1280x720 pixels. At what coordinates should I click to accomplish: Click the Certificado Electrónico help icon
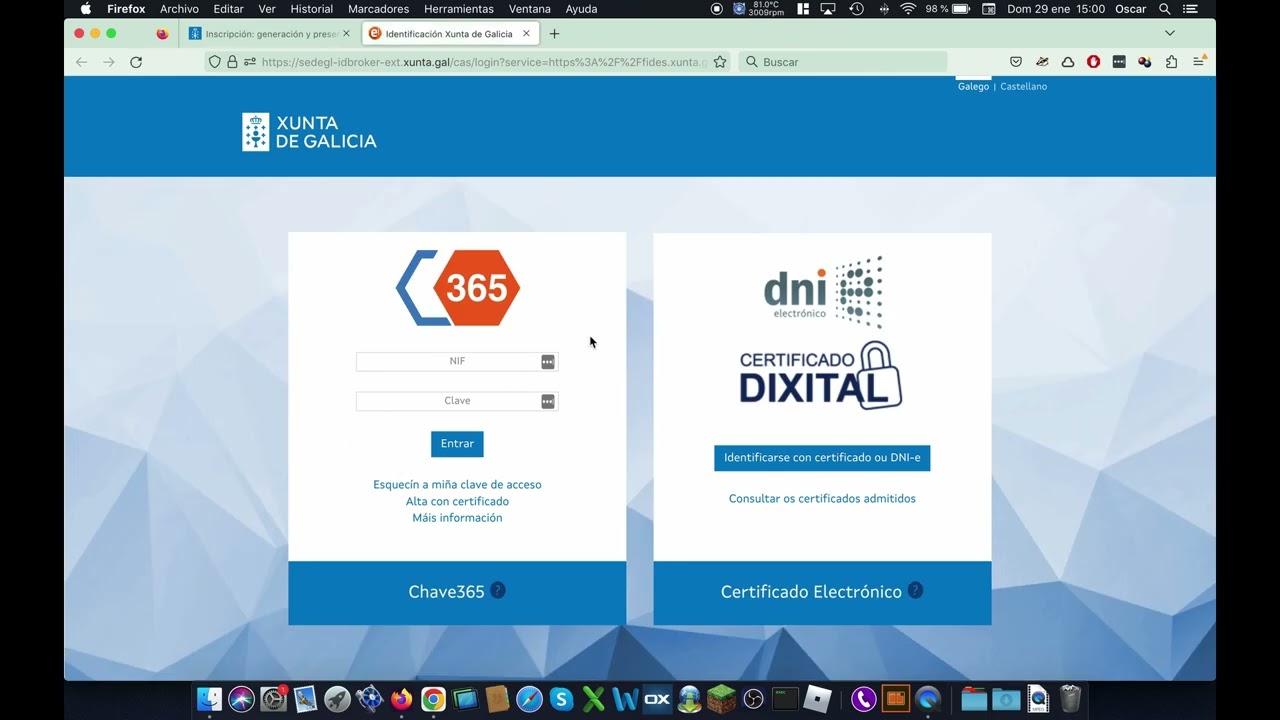pos(915,590)
